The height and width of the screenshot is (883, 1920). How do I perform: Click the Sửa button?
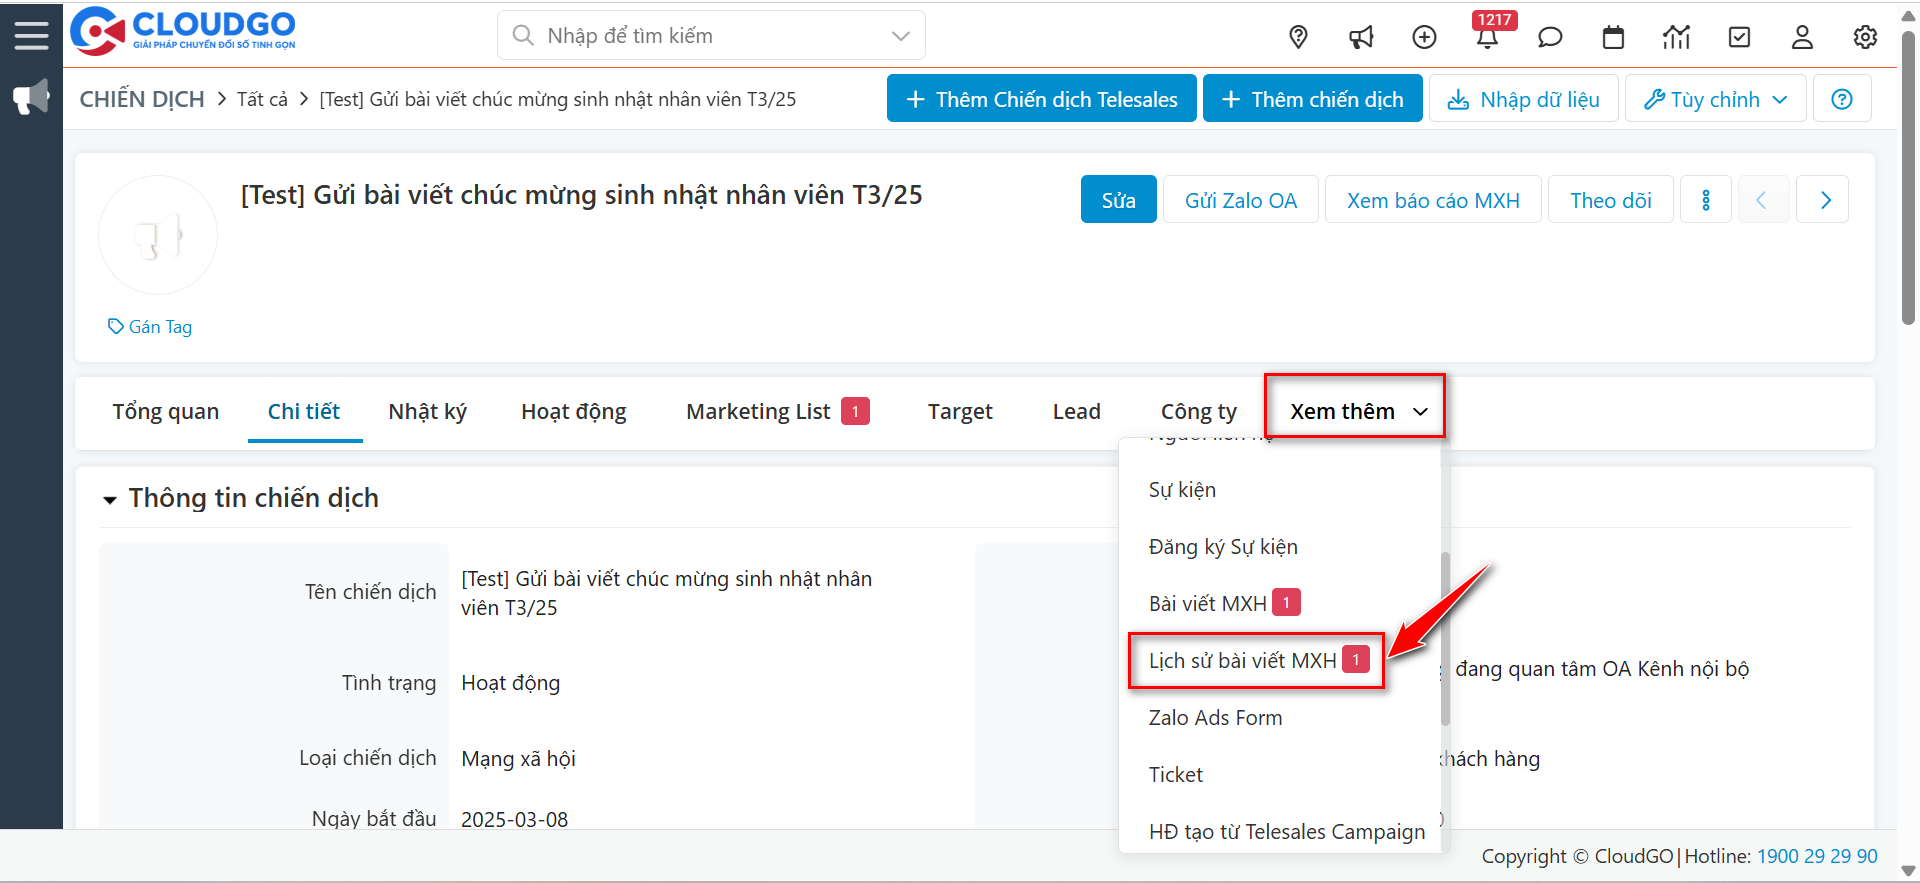pyautogui.click(x=1118, y=200)
